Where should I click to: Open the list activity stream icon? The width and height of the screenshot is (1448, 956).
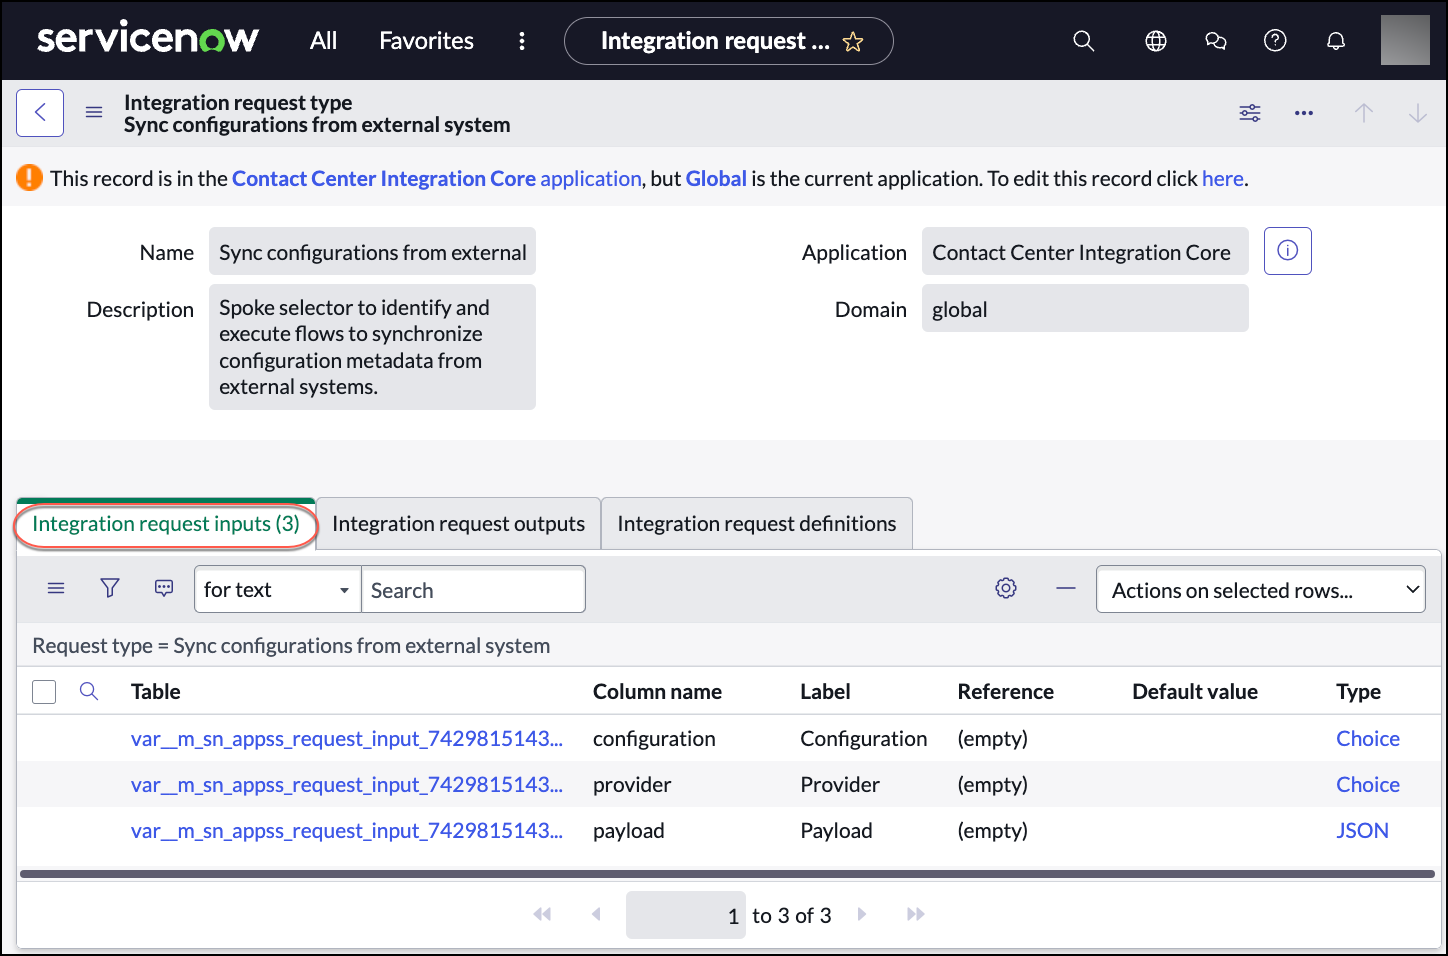pyautogui.click(x=164, y=589)
